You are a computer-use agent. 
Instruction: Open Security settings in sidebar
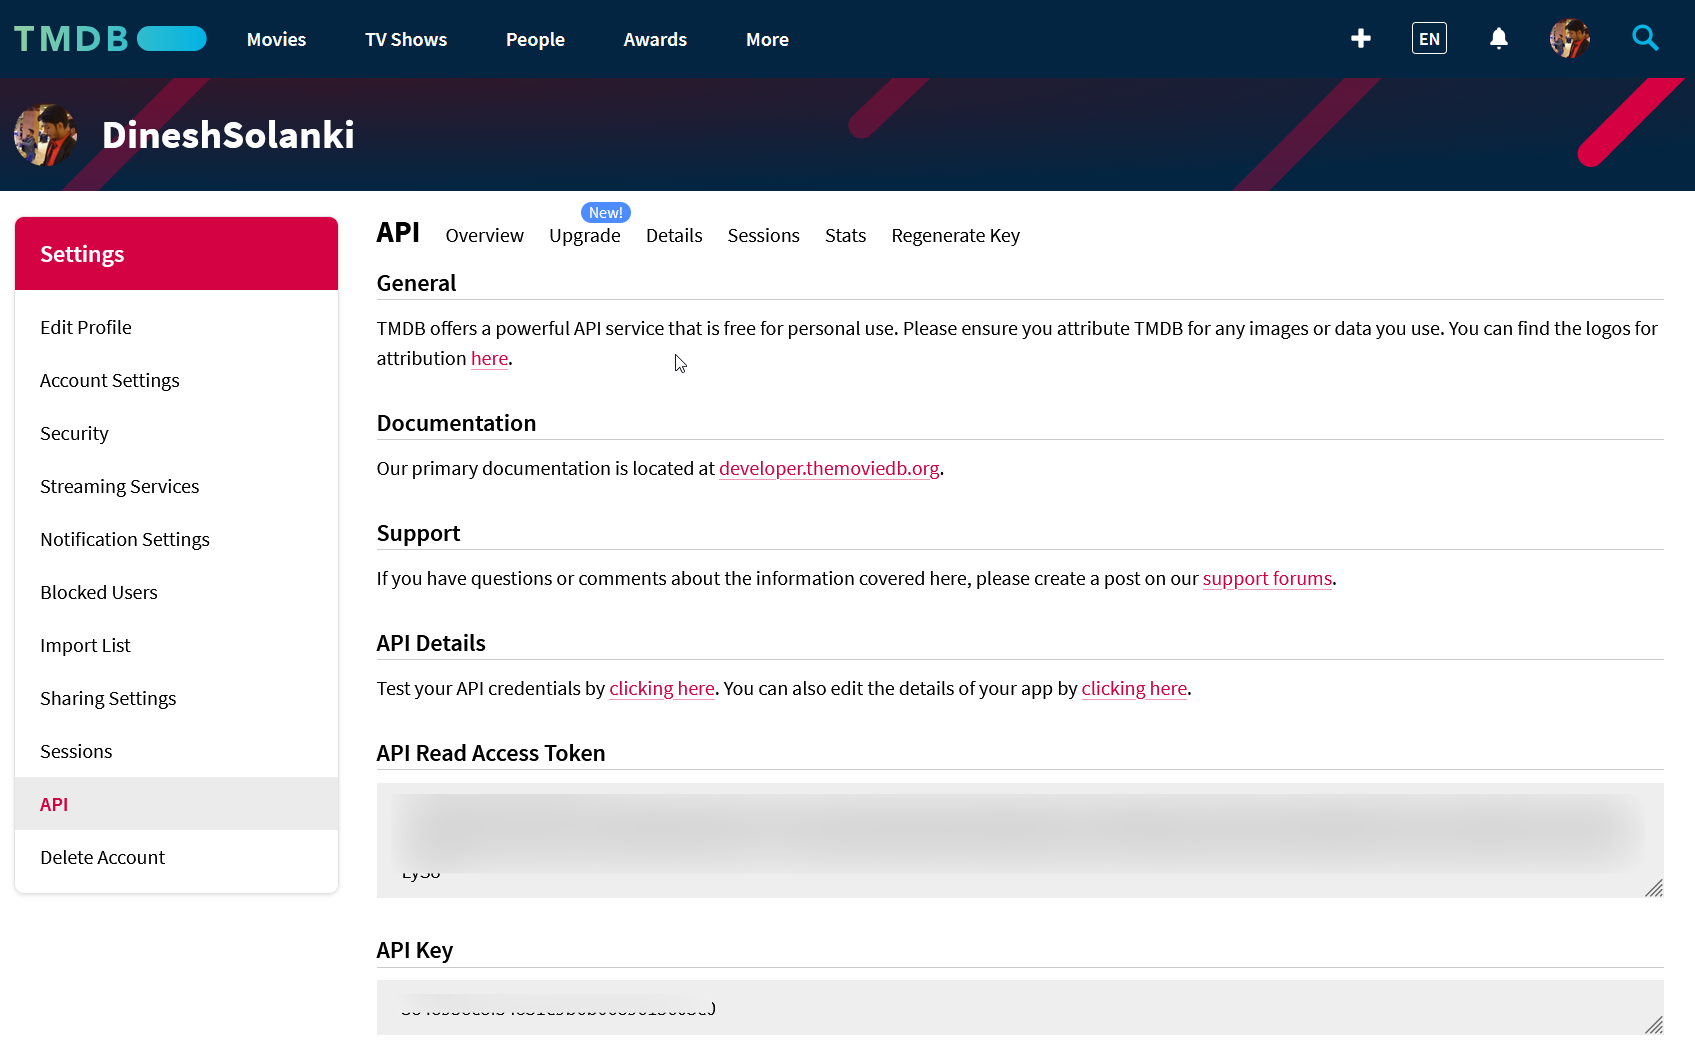coord(177,433)
